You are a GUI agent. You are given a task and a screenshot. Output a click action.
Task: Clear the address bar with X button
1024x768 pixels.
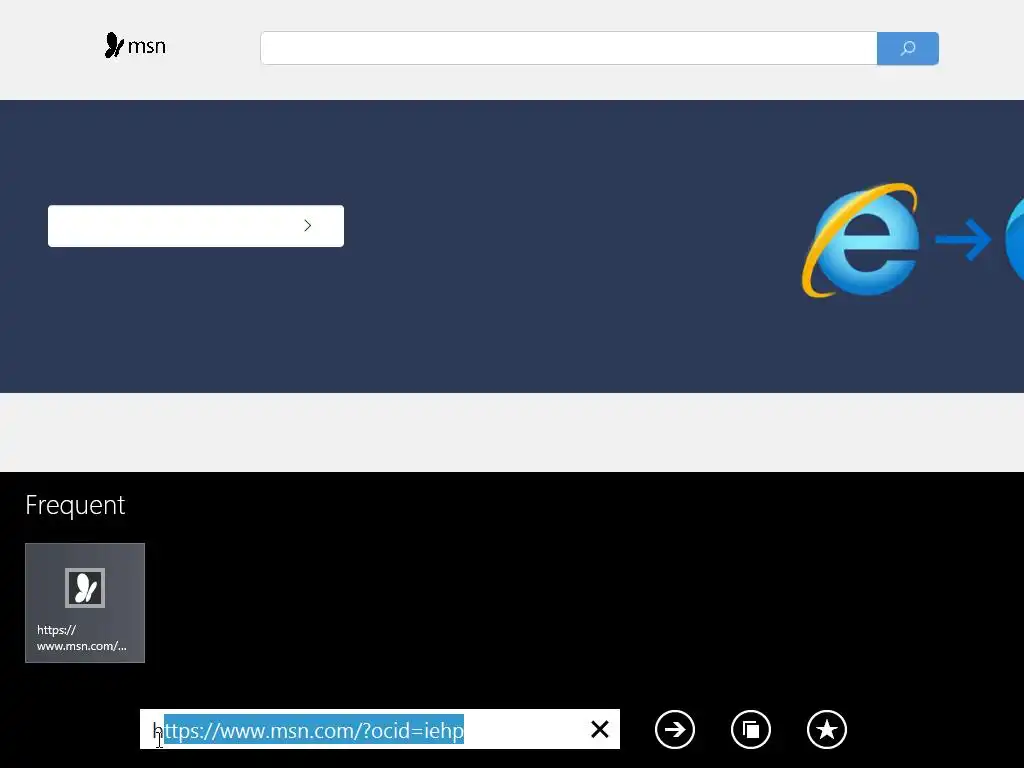[x=600, y=729]
